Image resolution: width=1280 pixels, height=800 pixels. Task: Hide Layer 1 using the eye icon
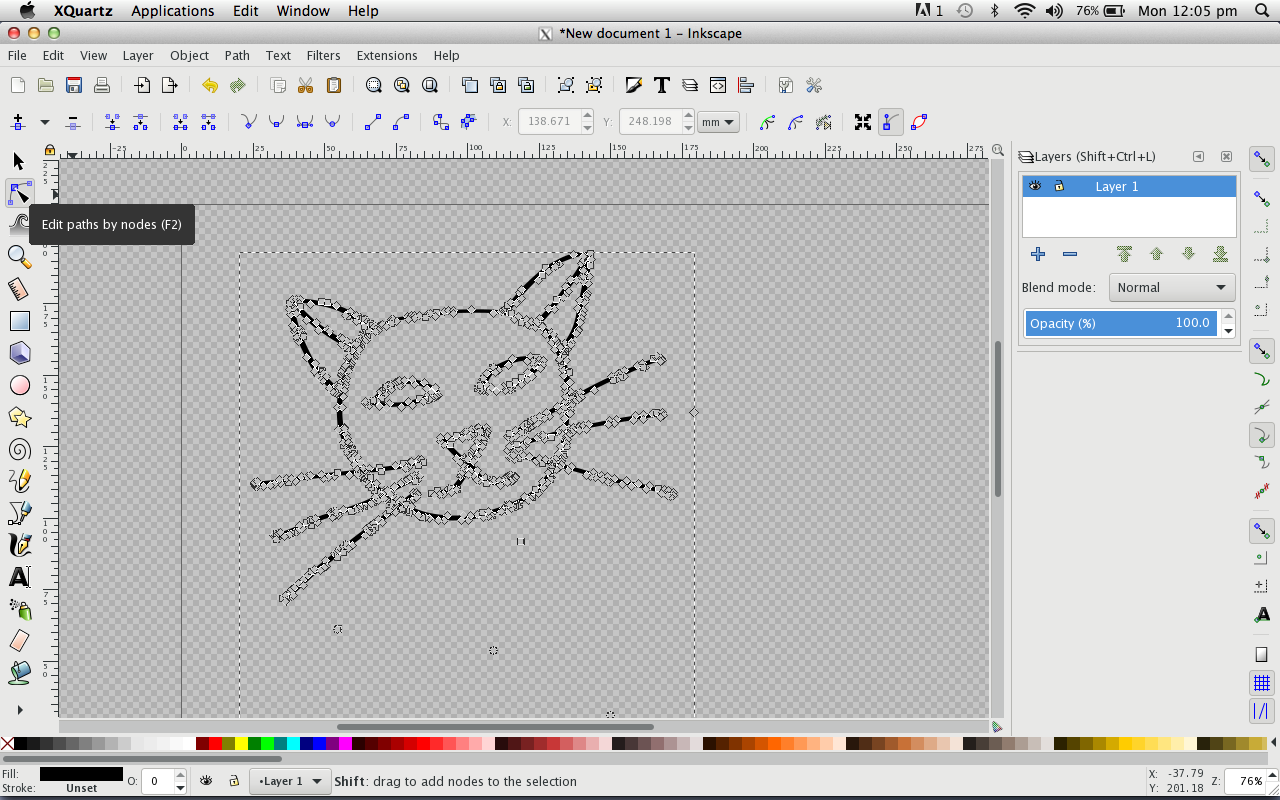point(1035,186)
